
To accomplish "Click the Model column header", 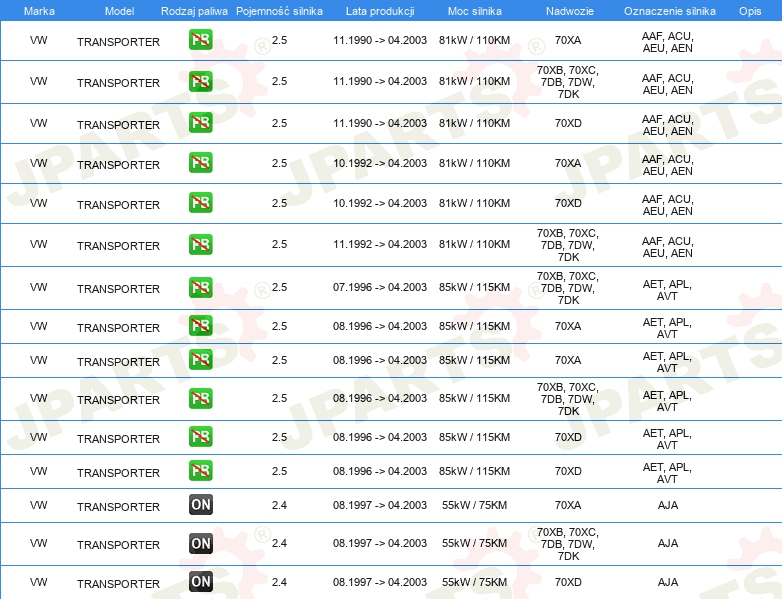I will 118,10.
